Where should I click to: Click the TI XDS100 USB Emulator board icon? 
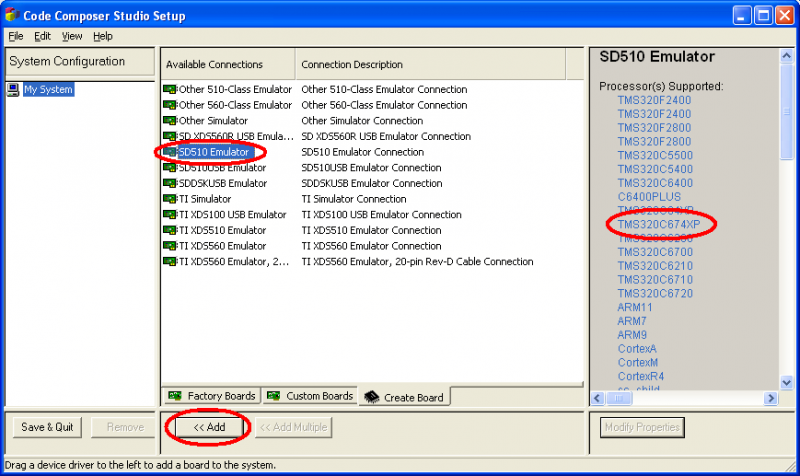point(169,215)
